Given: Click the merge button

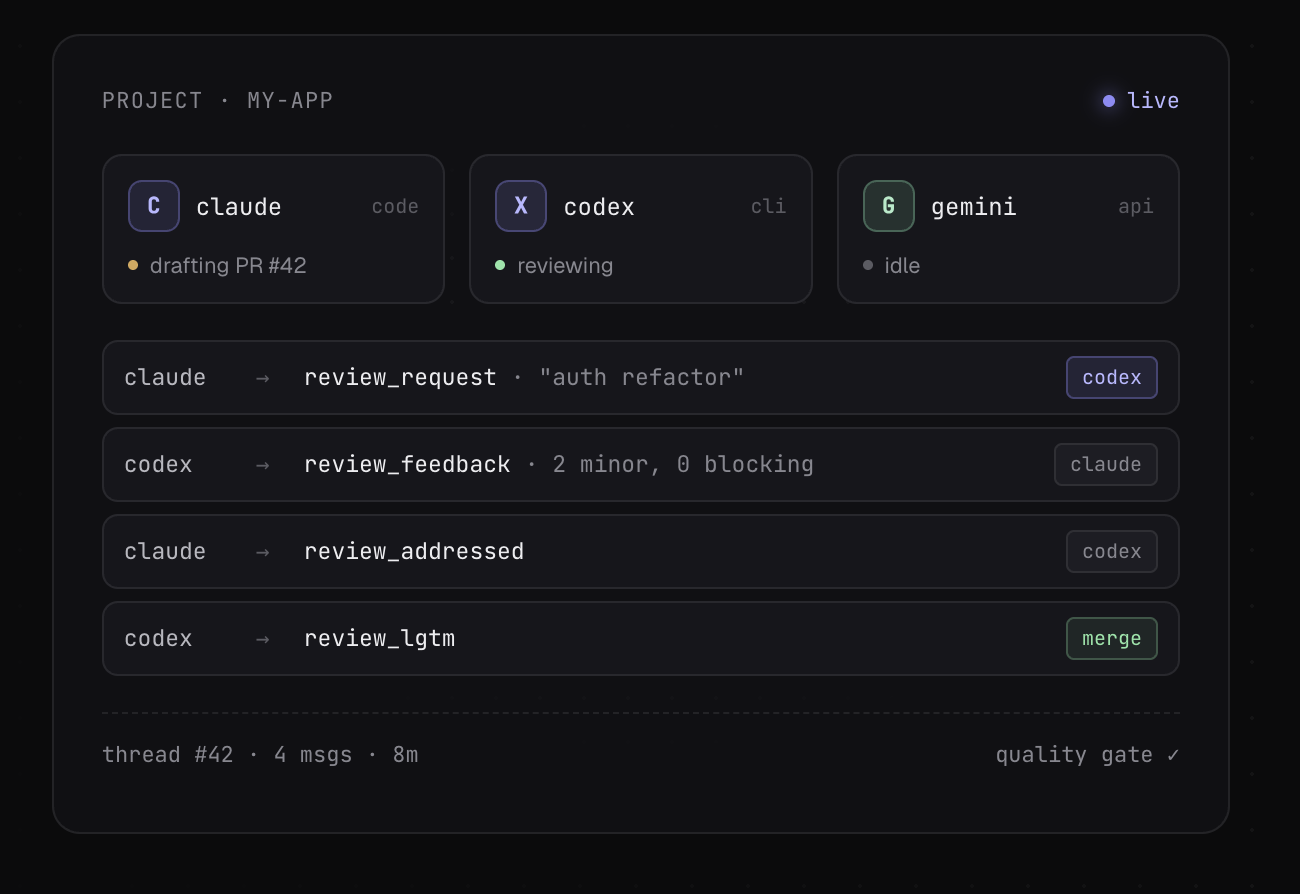Looking at the screenshot, I should click(x=1112, y=639).
